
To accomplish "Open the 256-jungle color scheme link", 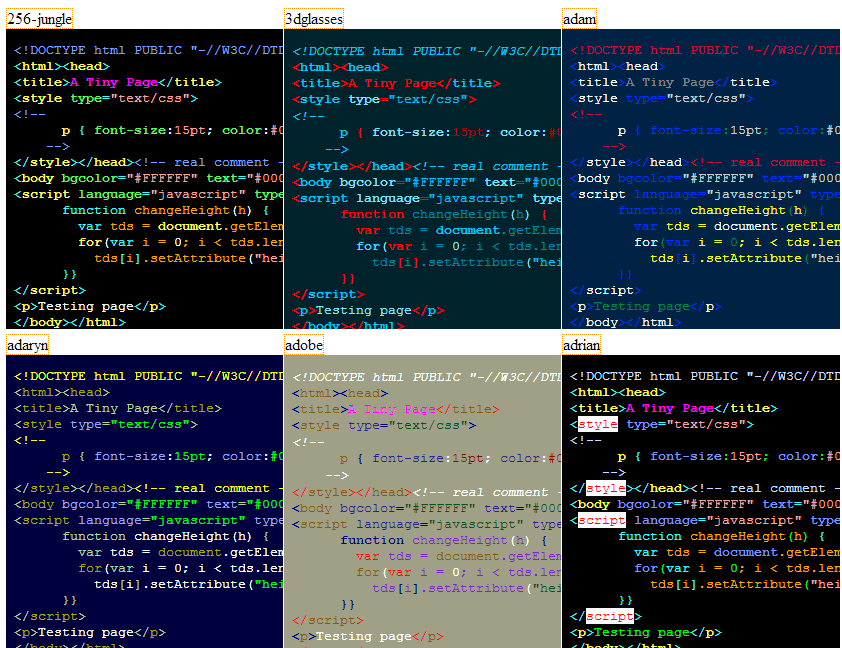I will click(x=38, y=17).
